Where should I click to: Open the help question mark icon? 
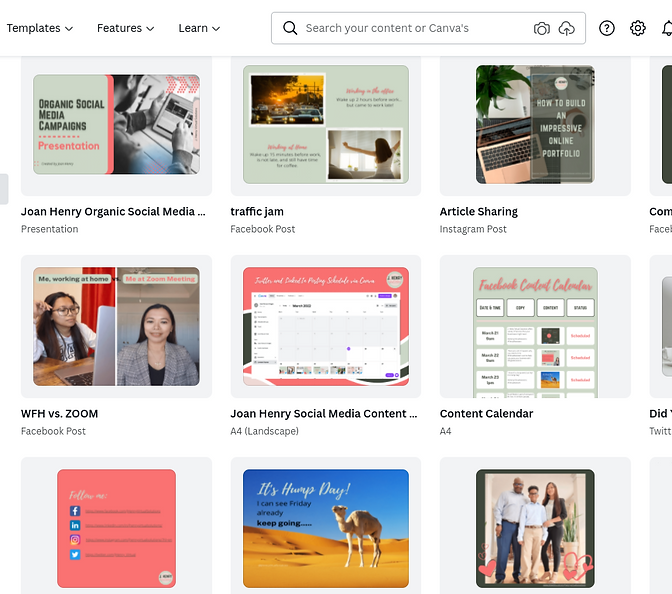[x=606, y=28]
